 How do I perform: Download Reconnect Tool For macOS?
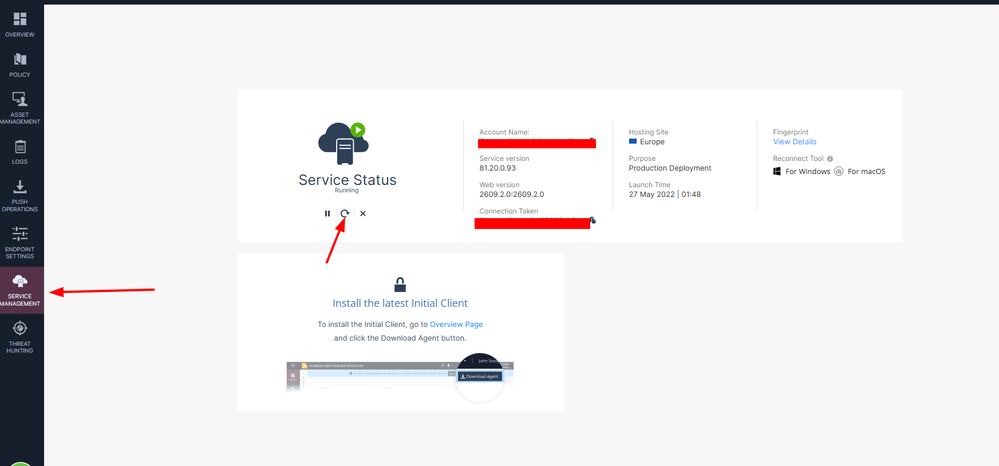866,171
